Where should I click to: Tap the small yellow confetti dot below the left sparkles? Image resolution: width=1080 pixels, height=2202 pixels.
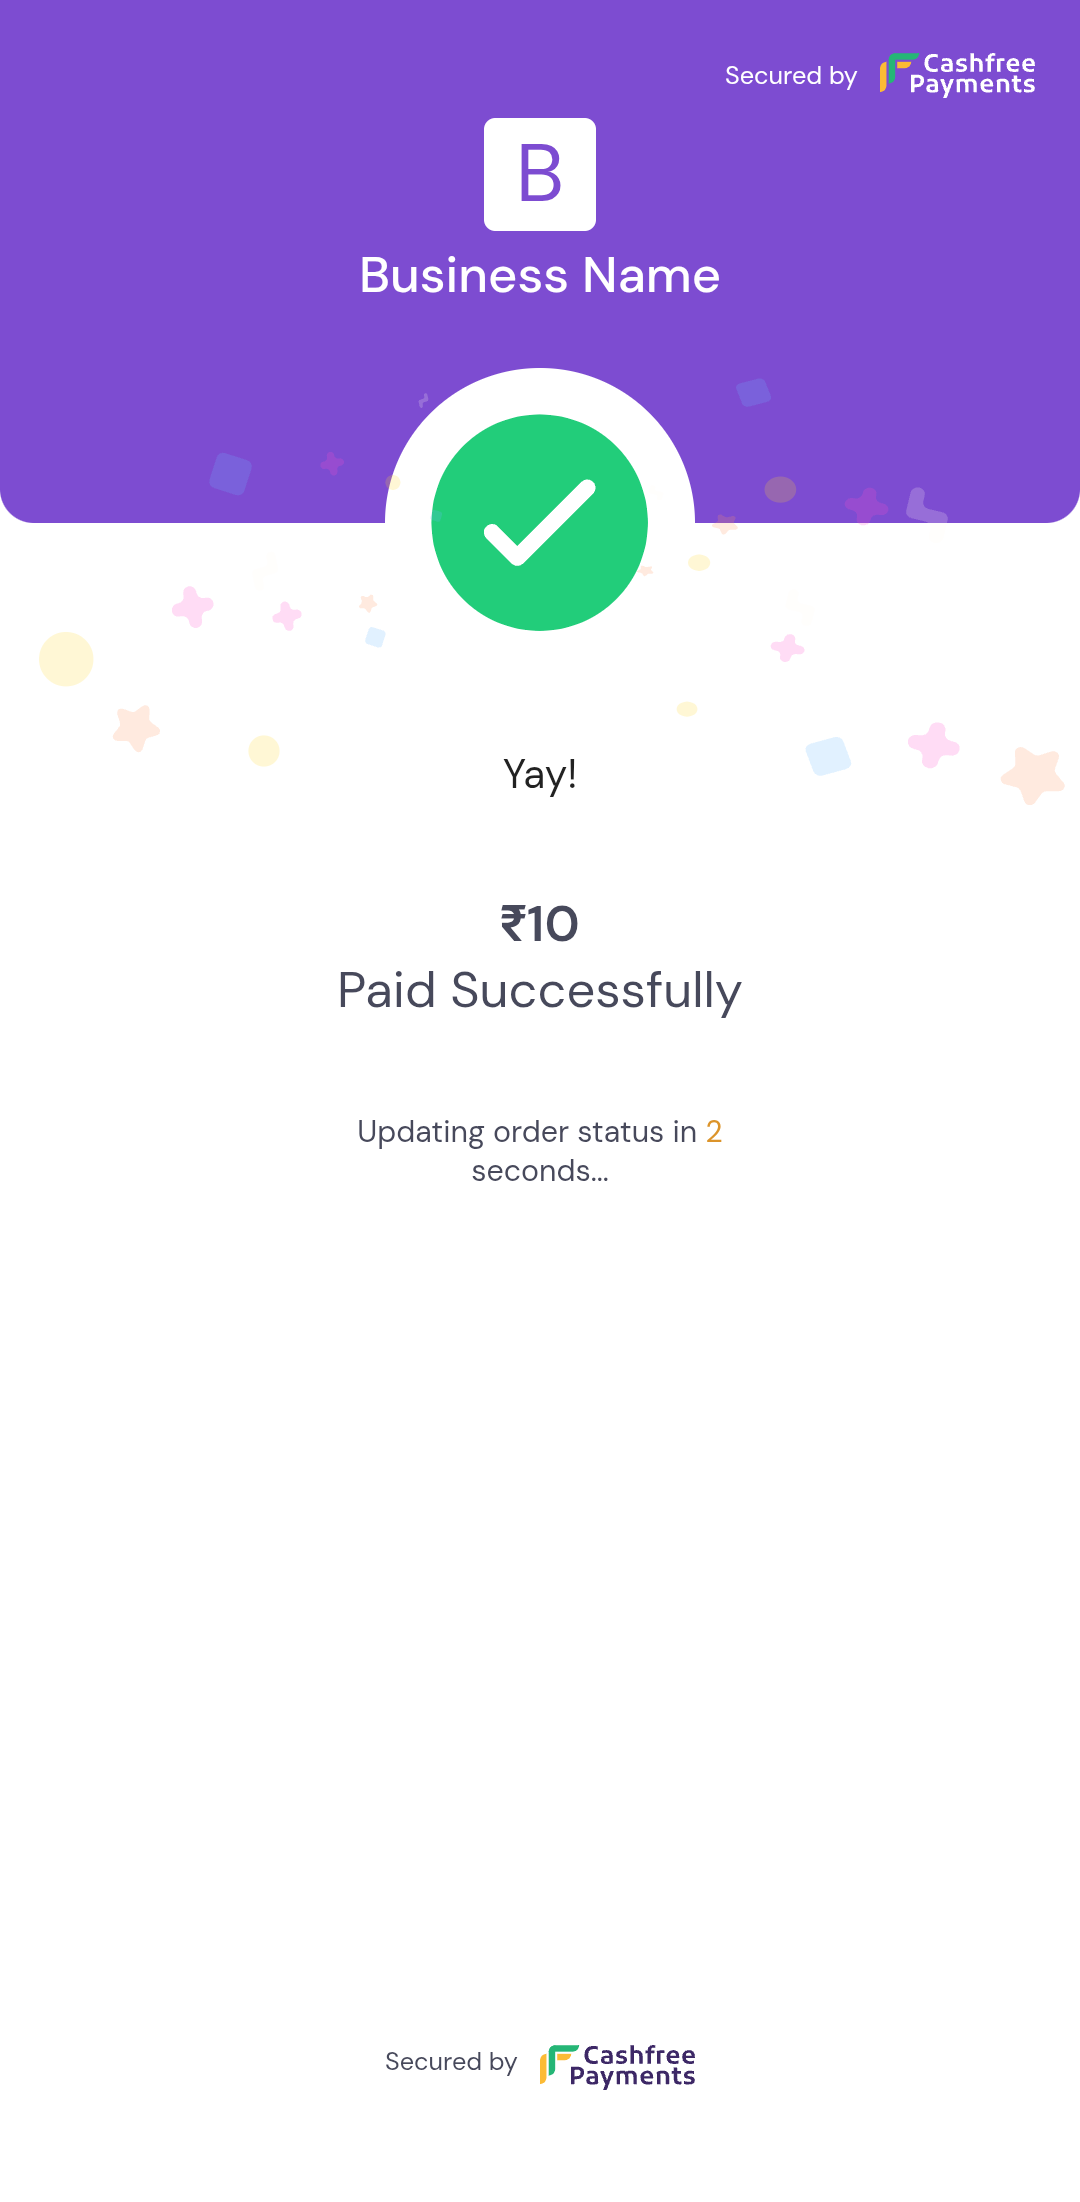(x=264, y=750)
